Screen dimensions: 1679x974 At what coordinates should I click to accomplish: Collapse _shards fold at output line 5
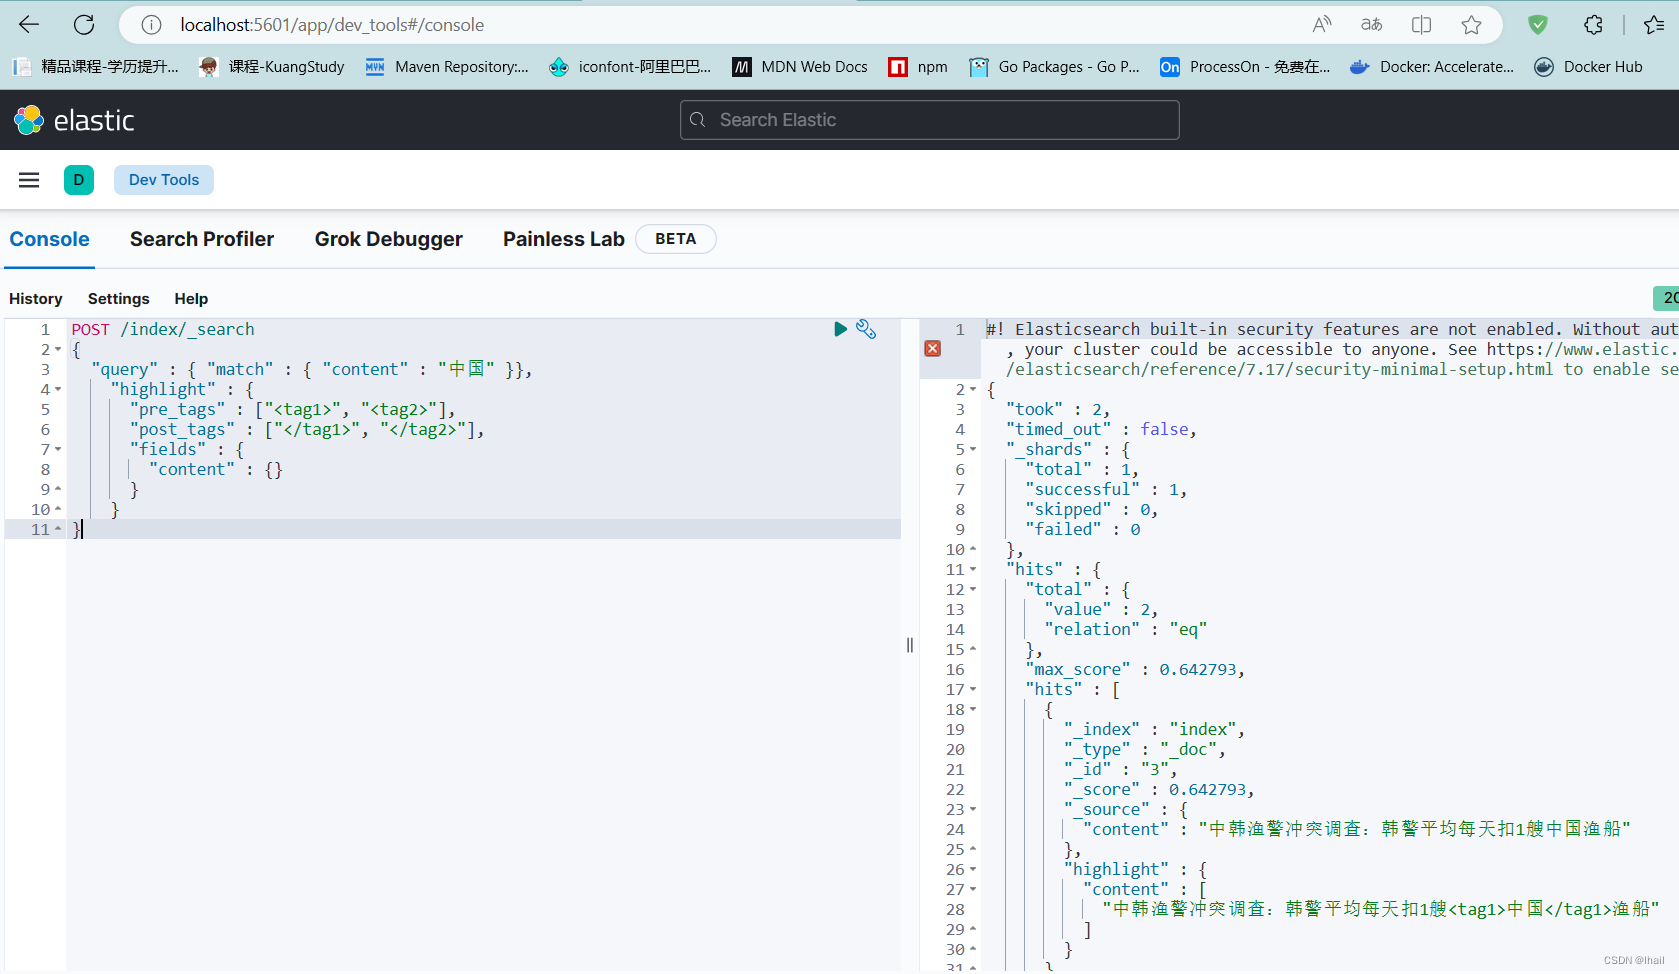point(973,449)
